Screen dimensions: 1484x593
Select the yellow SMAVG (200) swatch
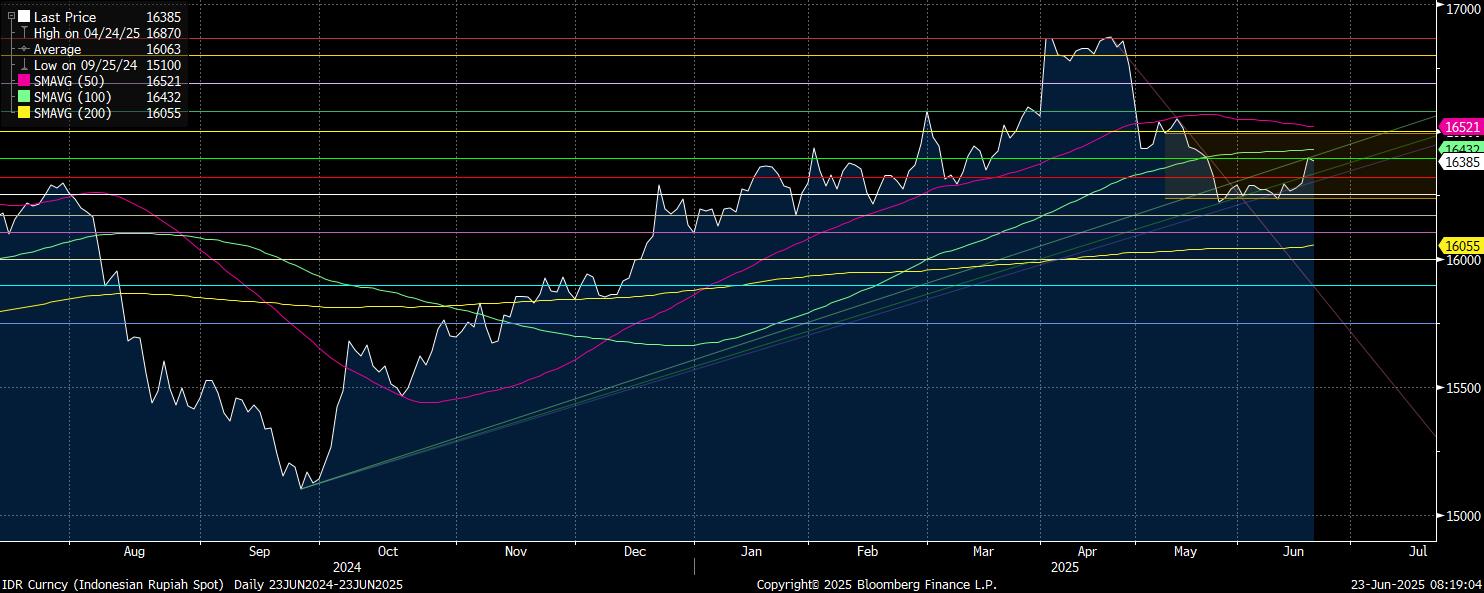click(x=24, y=113)
